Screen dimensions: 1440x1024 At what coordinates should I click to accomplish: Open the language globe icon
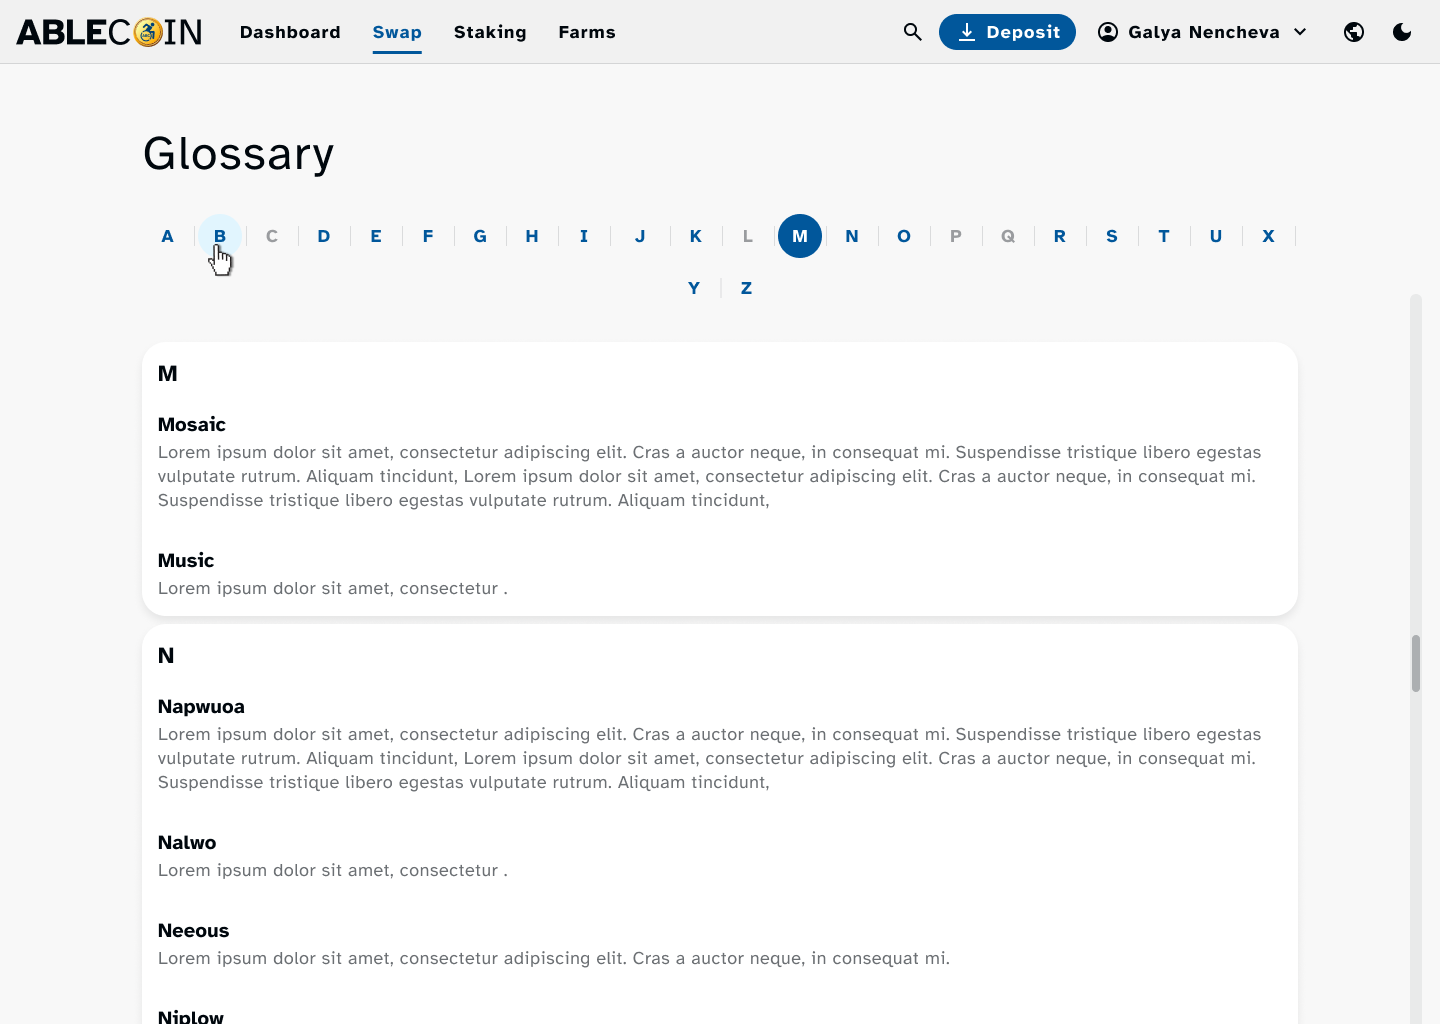click(1354, 32)
